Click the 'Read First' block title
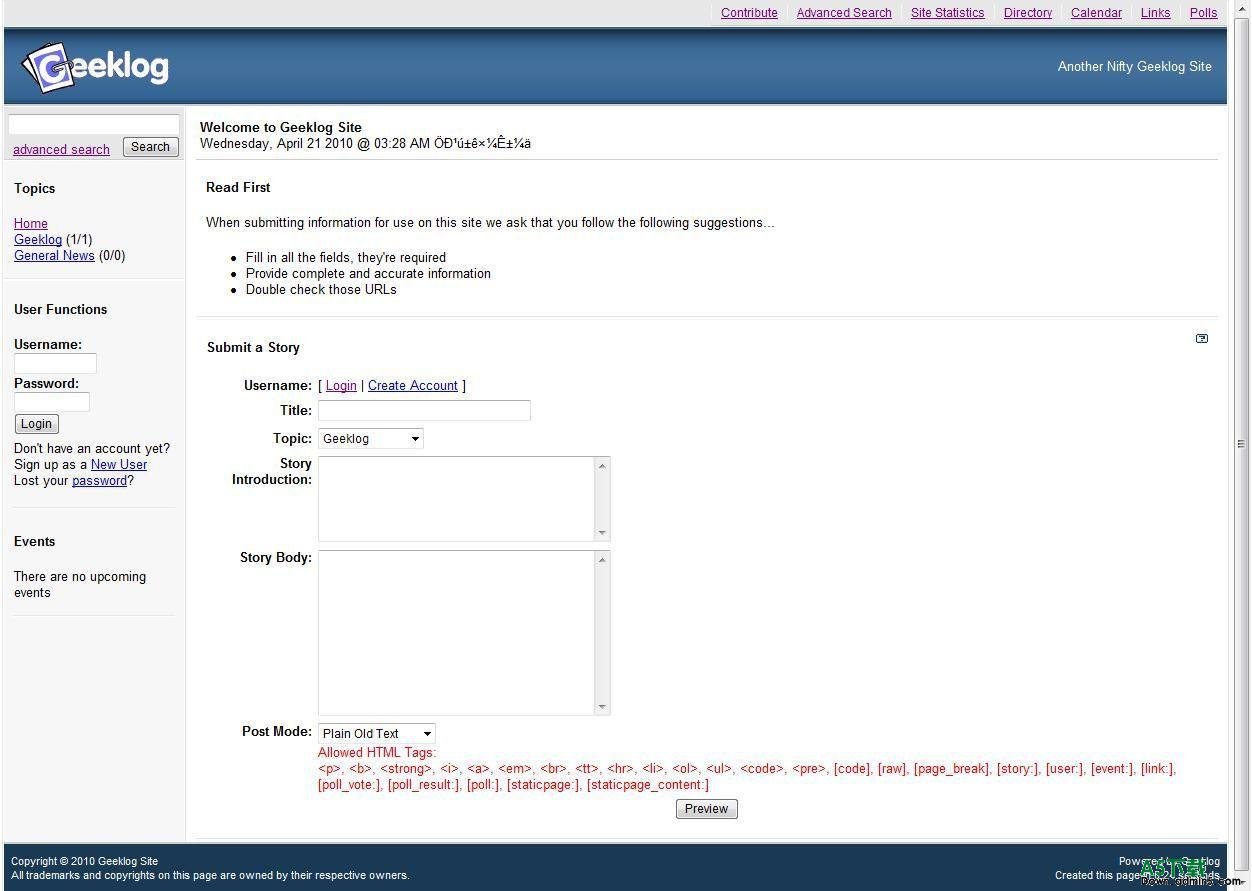Viewport: 1252px width, 891px height. (238, 187)
